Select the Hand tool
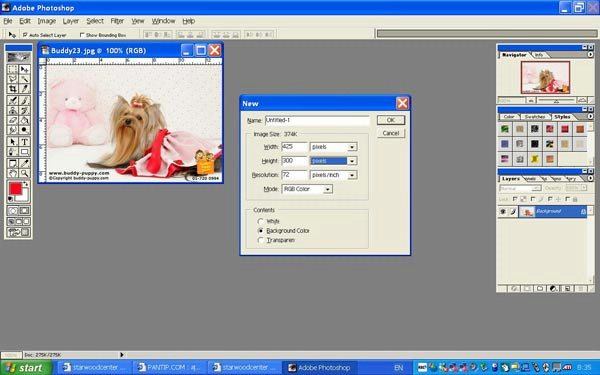This screenshot has height=375, width=600. tap(13, 174)
